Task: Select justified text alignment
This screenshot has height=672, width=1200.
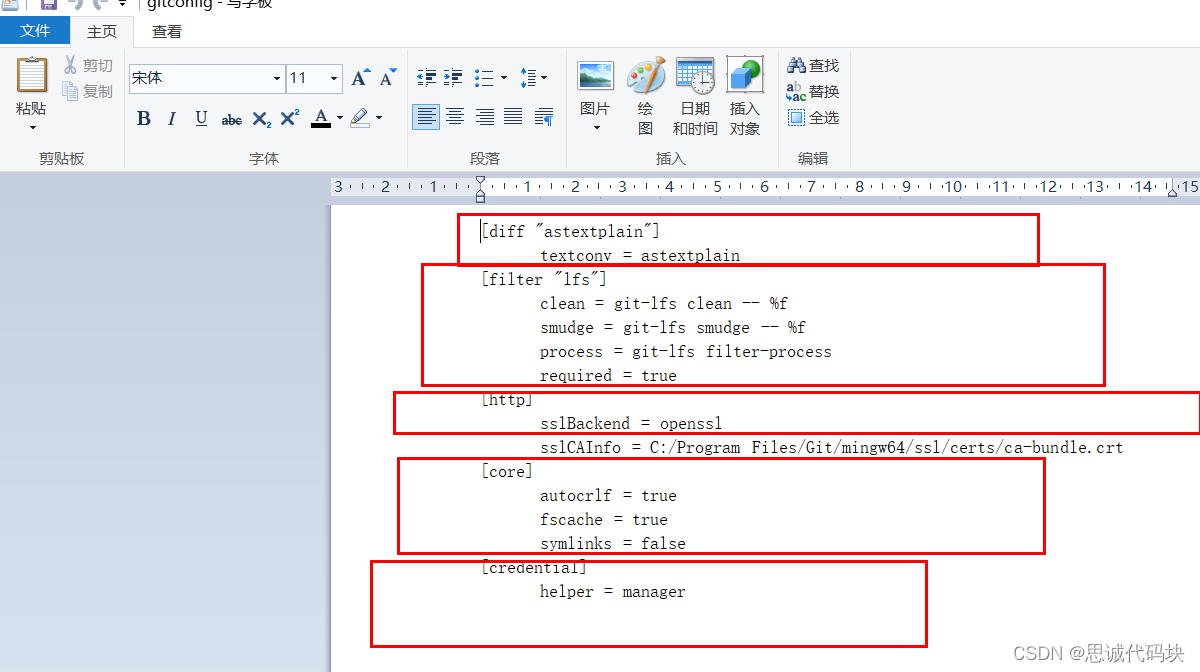Action: coord(513,117)
